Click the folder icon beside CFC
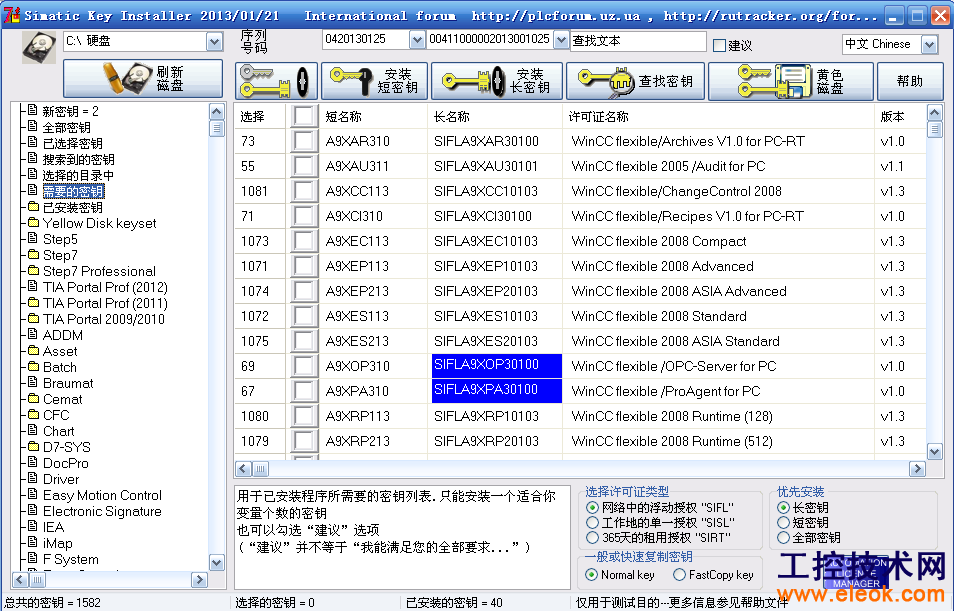954x611 pixels. pyautogui.click(x=33, y=414)
